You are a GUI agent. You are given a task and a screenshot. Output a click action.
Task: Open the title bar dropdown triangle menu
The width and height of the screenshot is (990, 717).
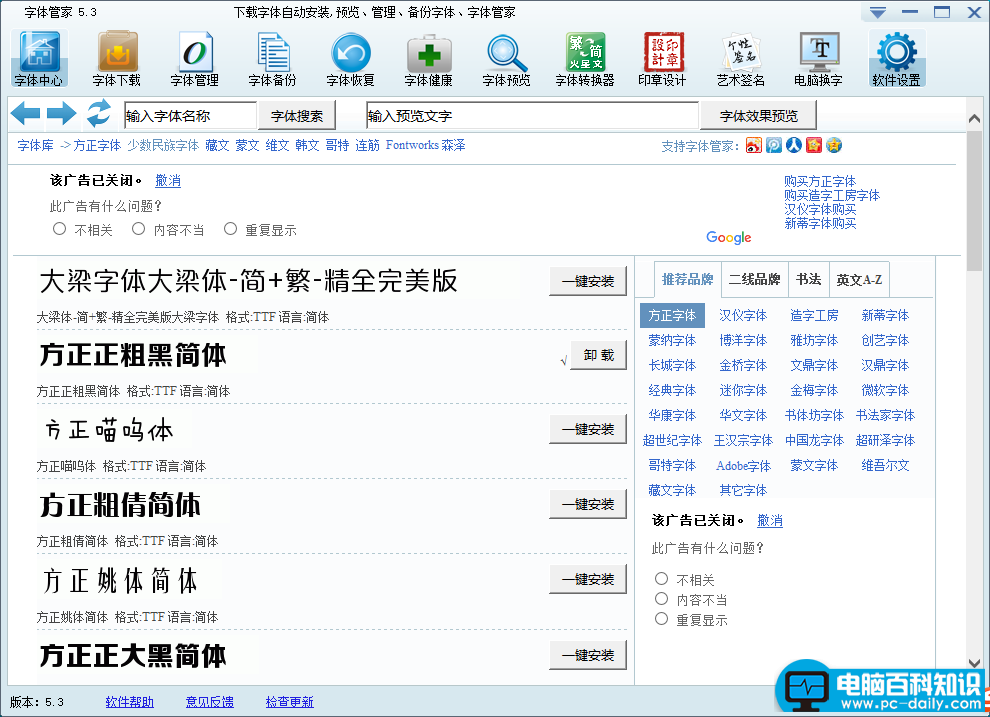pyautogui.click(x=878, y=12)
